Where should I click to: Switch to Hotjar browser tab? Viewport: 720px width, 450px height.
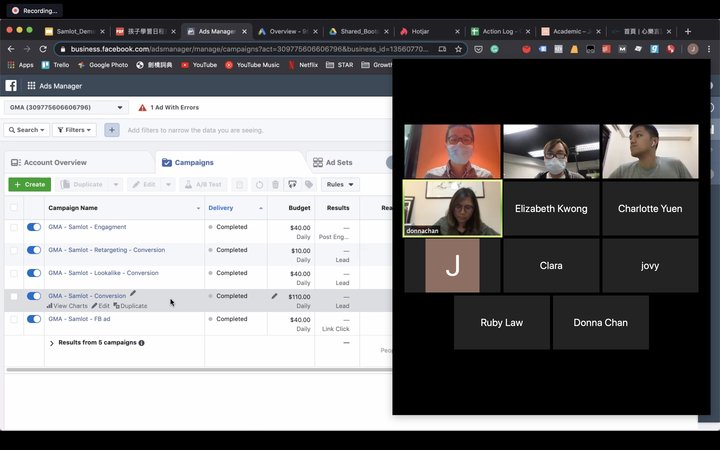point(427,31)
